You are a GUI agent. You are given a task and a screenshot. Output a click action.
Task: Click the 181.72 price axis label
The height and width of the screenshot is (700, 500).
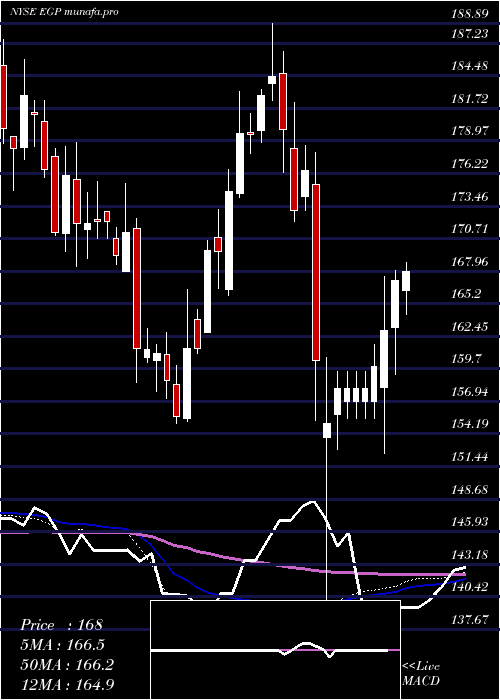(x=469, y=99)
